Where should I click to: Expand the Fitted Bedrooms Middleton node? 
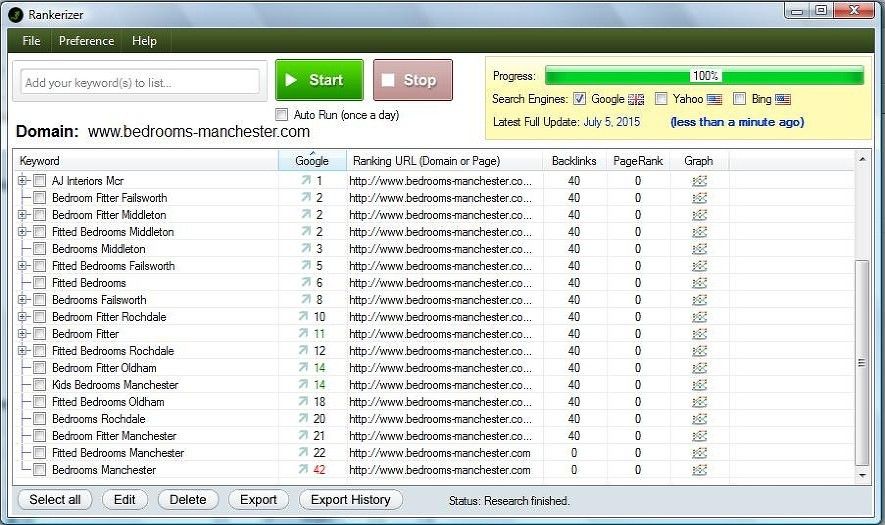pos(23,231)
